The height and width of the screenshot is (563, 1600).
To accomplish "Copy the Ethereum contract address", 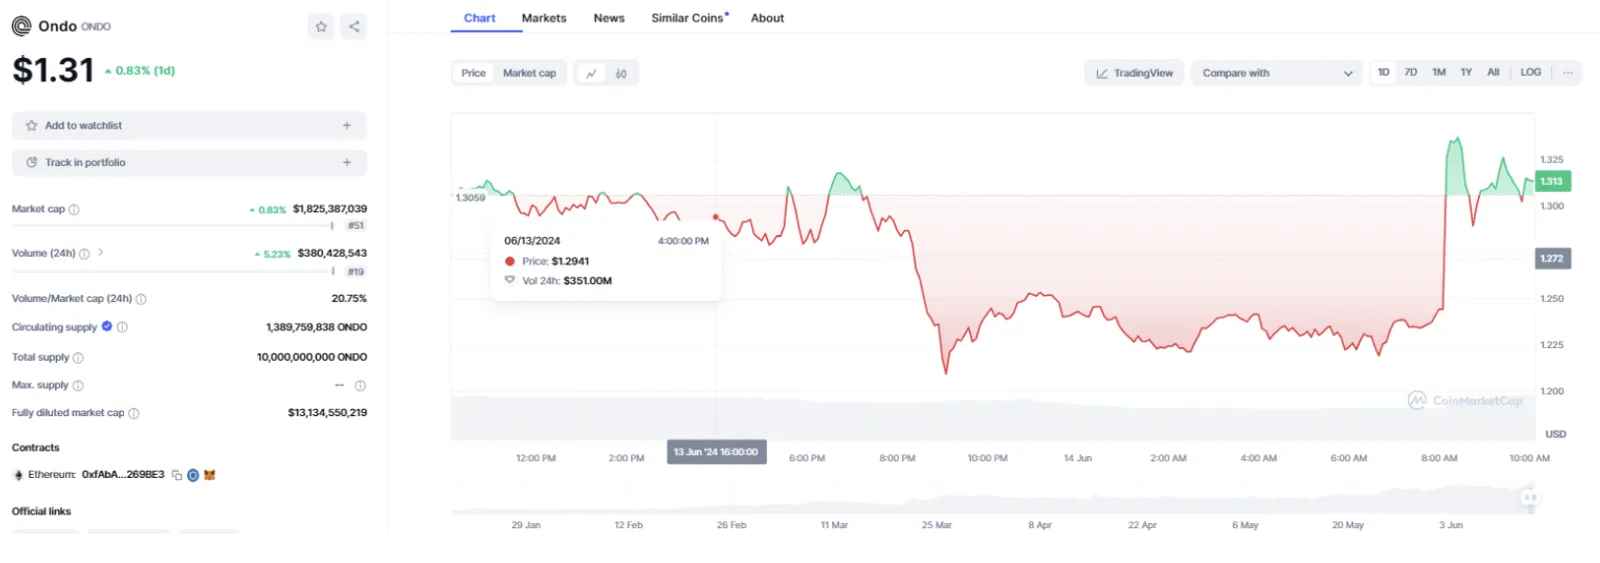I will click(176, 475).
